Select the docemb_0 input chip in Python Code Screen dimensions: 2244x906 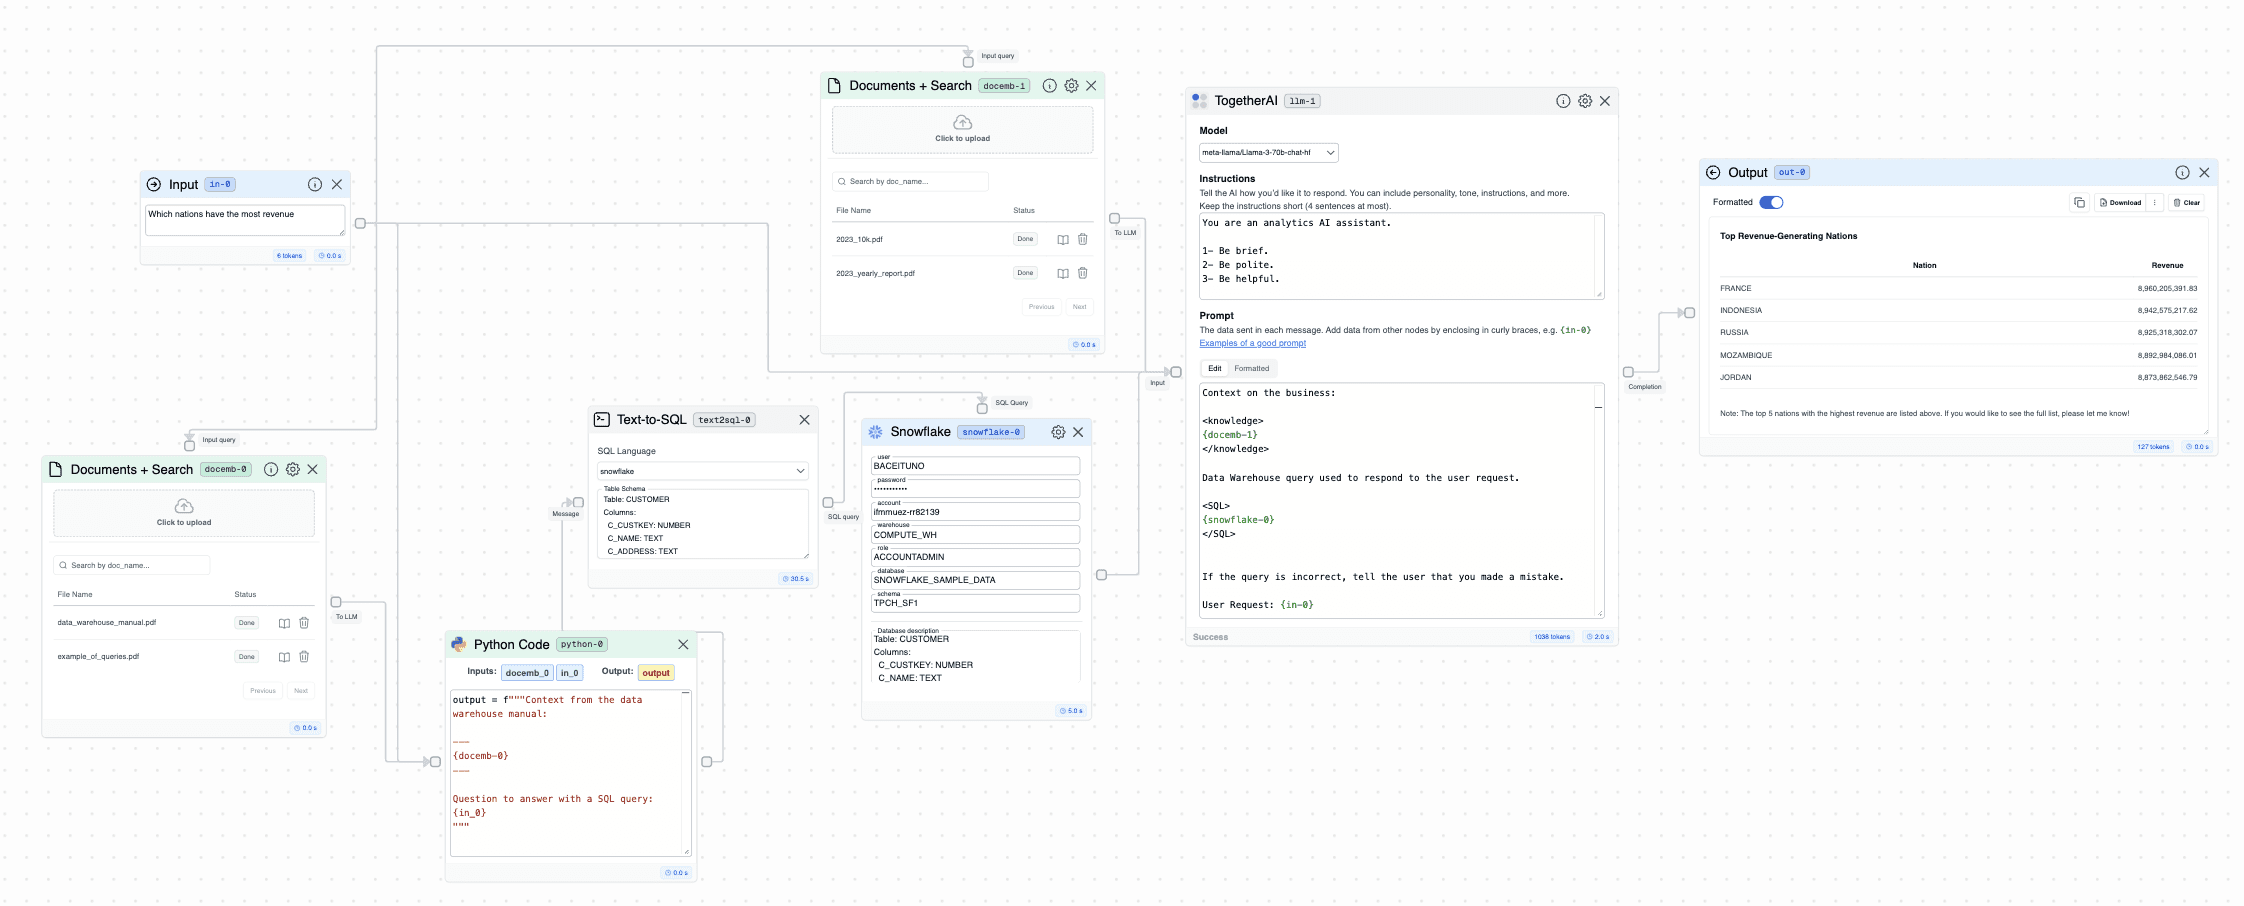coord(527,673)
